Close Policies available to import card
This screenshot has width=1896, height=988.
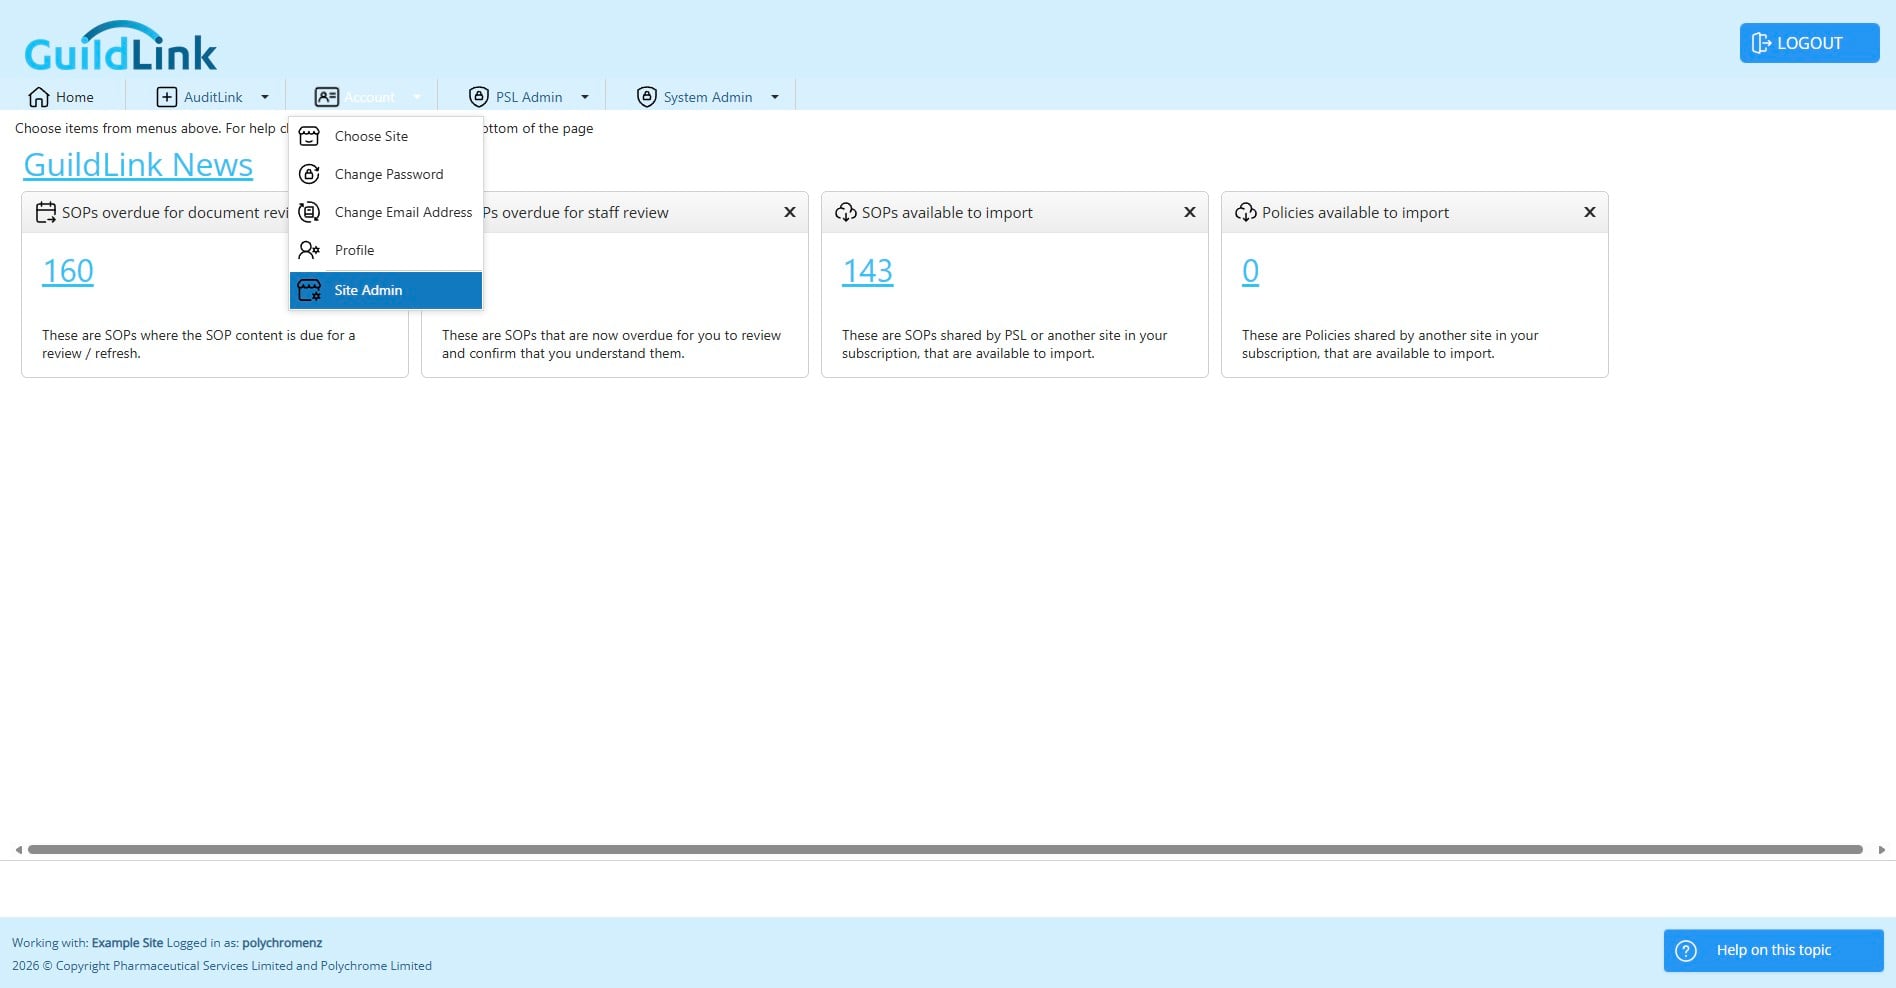coord(1590,212)
